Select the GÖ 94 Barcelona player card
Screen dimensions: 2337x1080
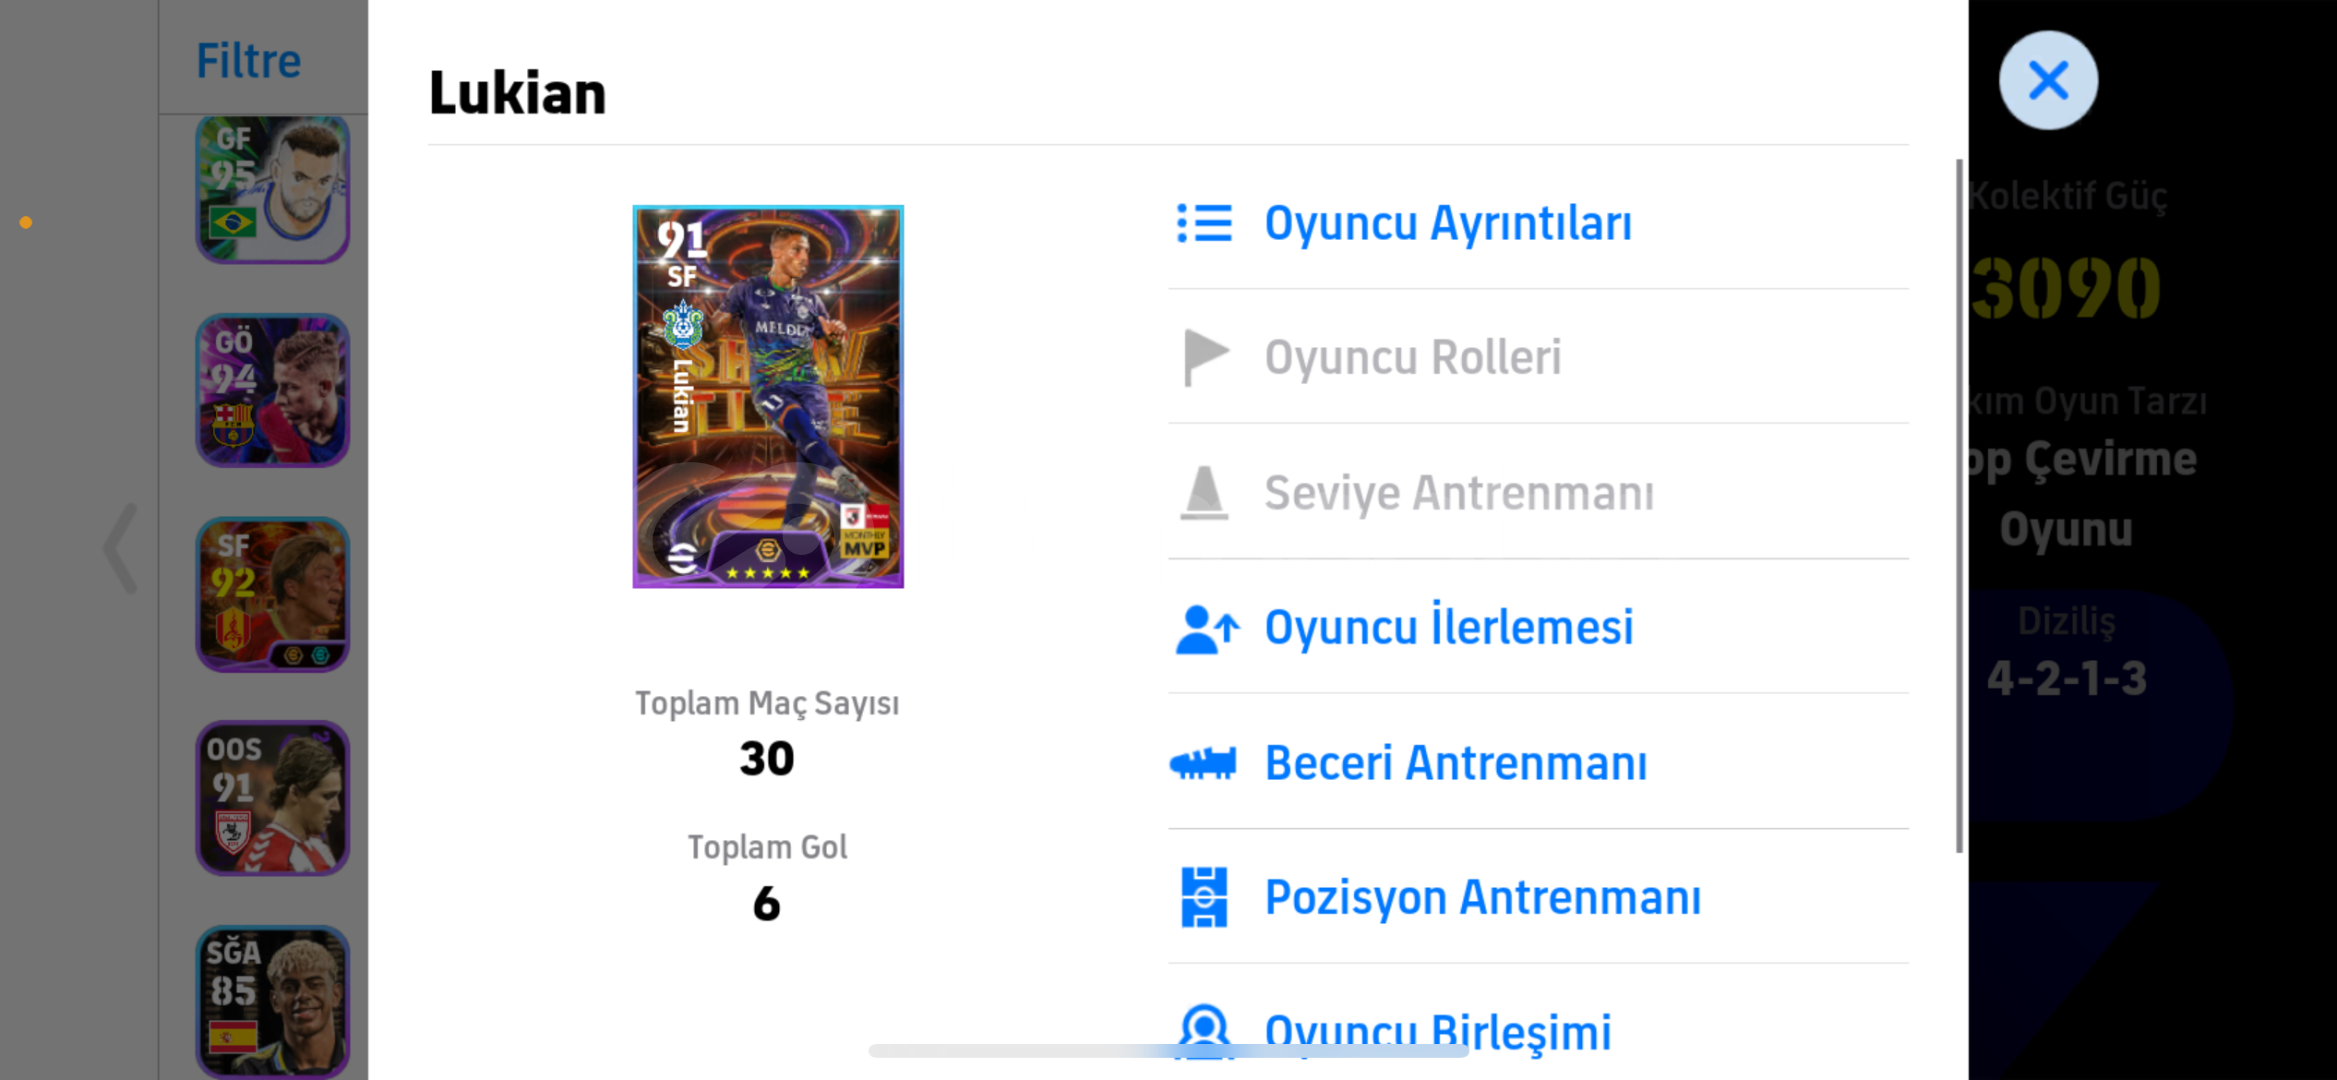[x=272, y=391]
